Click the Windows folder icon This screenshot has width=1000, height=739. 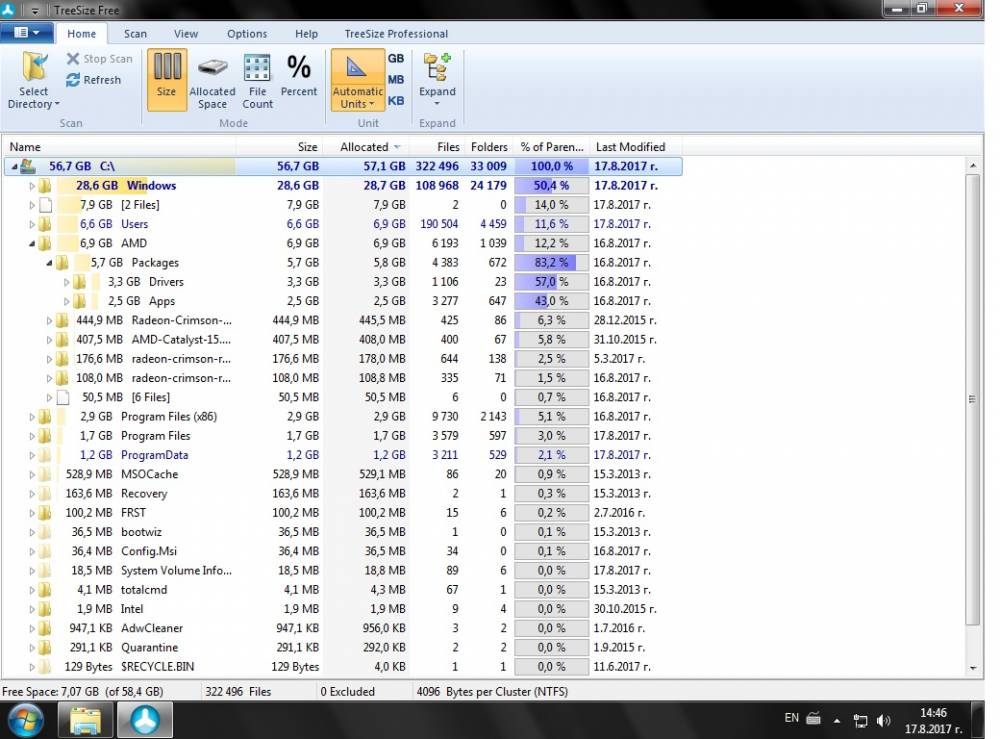coord(45,186)
